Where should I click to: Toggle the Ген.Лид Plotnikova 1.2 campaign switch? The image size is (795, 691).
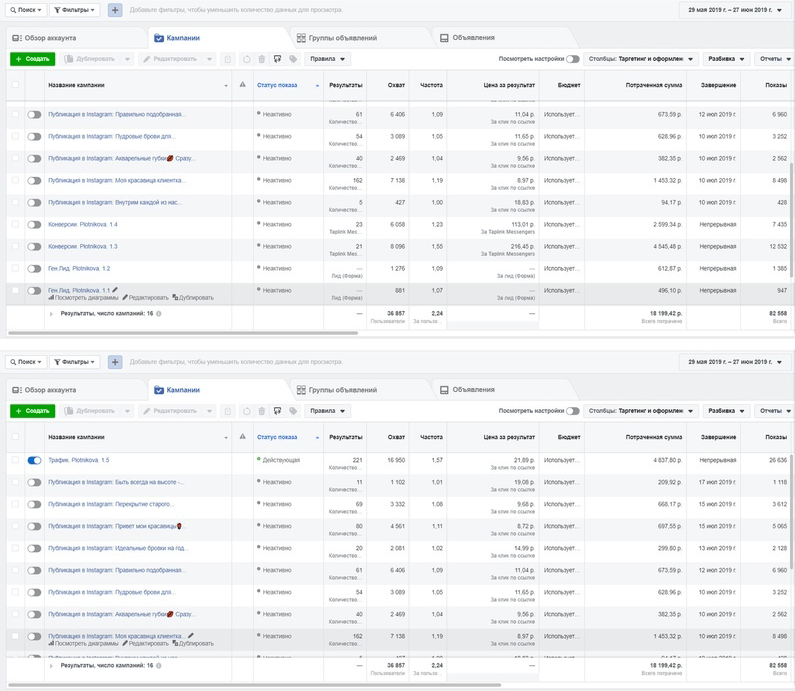[34, 269]
